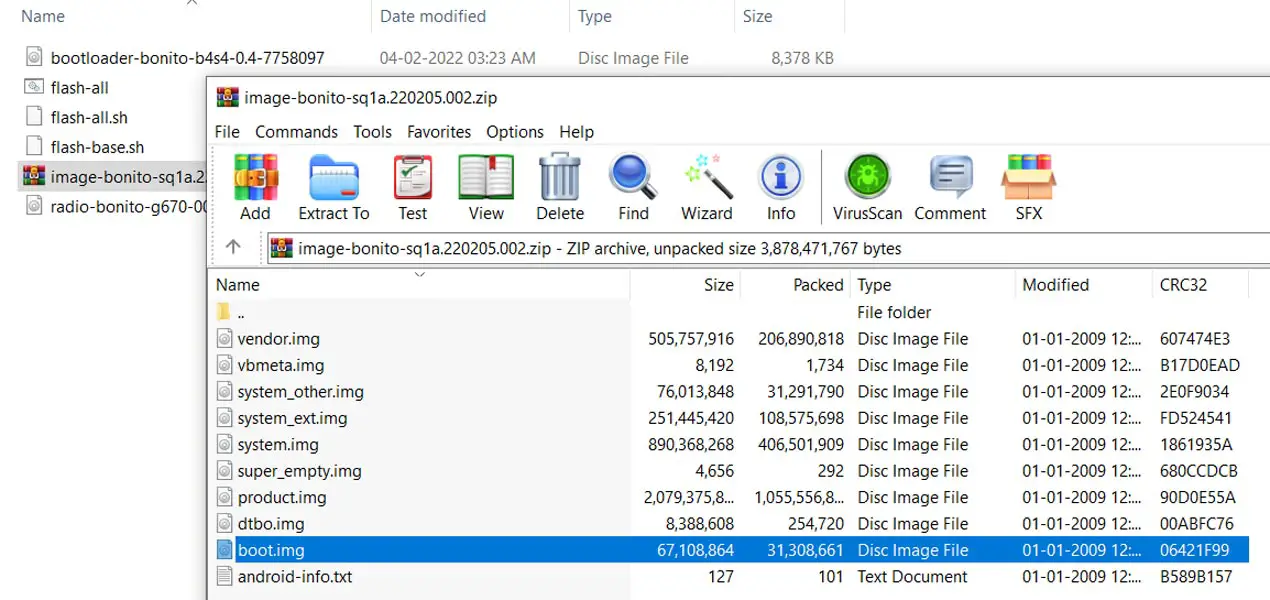Click vendor.img size 505,757,916

coord(691,338)
